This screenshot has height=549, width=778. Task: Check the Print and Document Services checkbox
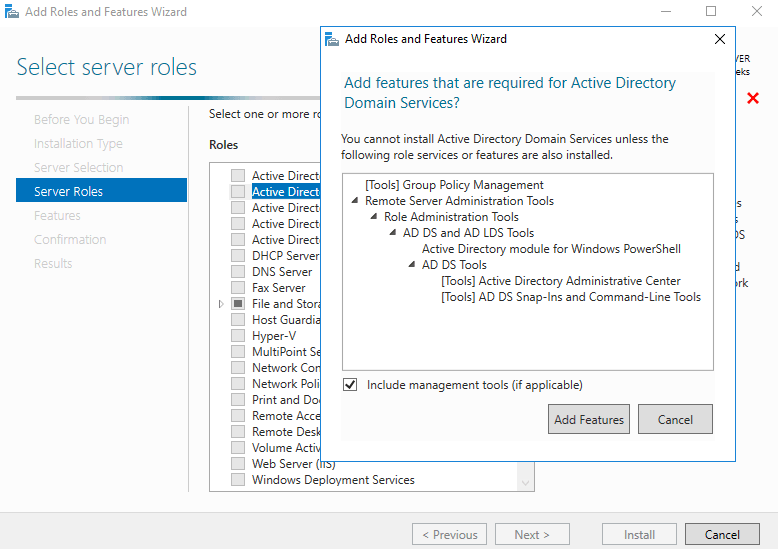238,399
